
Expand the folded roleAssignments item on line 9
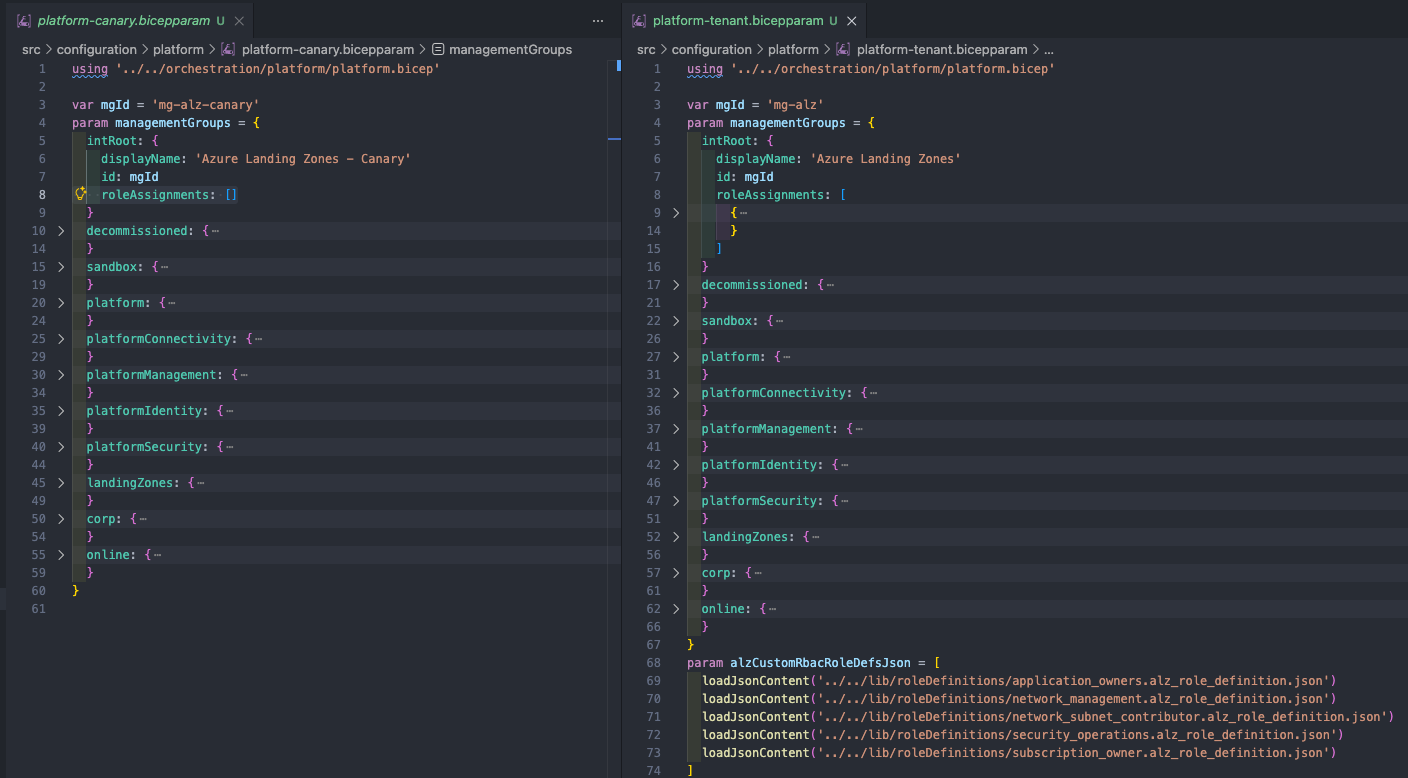676,213
